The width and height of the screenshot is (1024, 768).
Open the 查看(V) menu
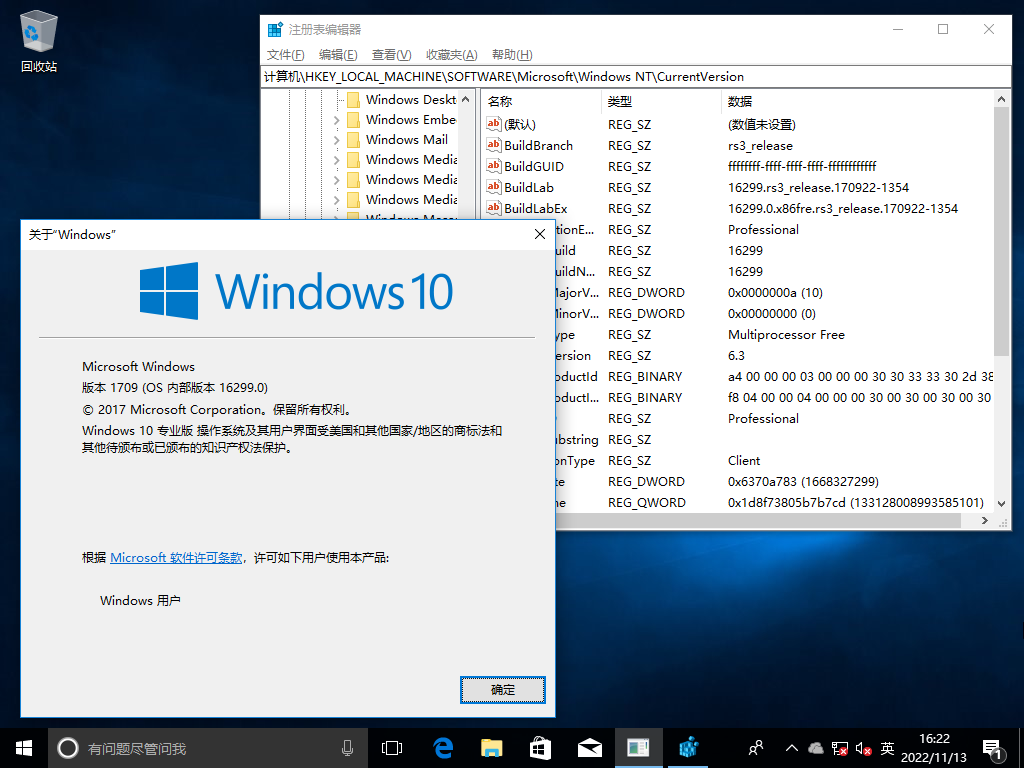(x=391, y=55)
